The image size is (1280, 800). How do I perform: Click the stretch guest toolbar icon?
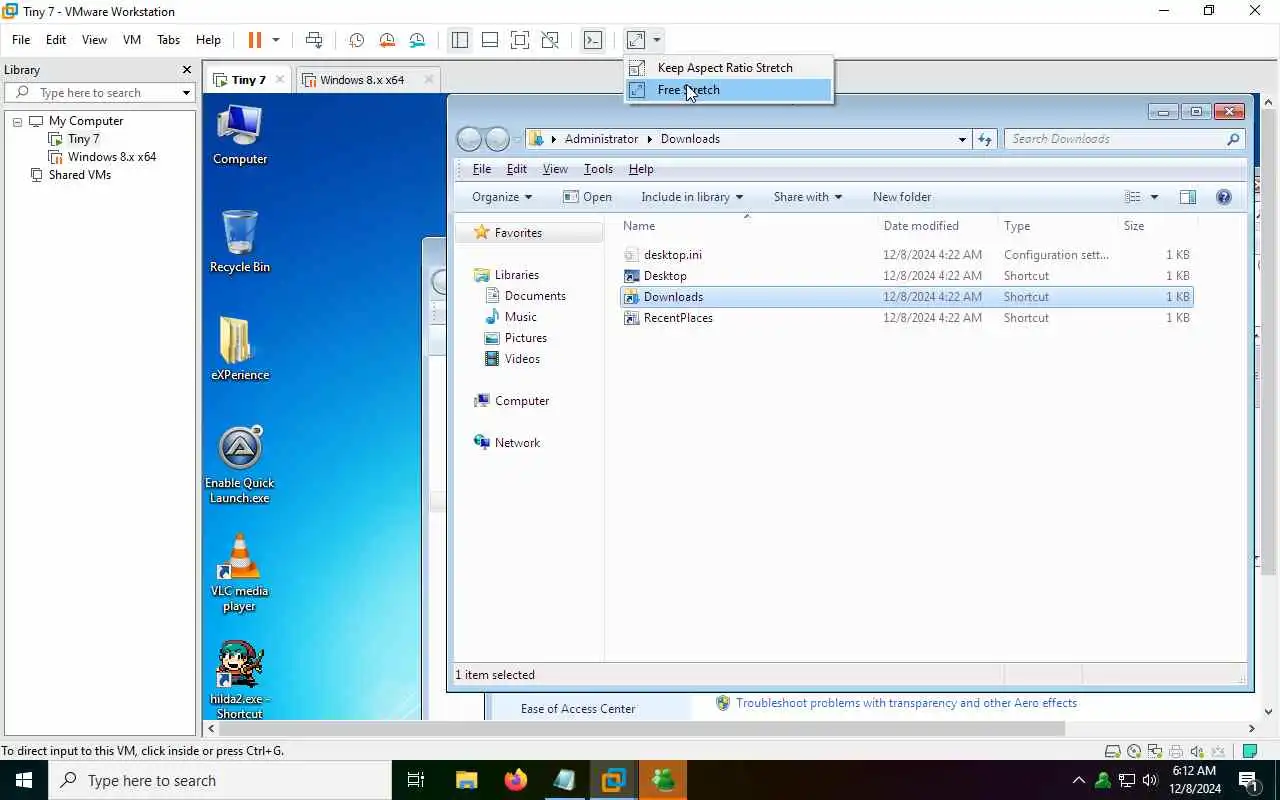pos(636,40)
